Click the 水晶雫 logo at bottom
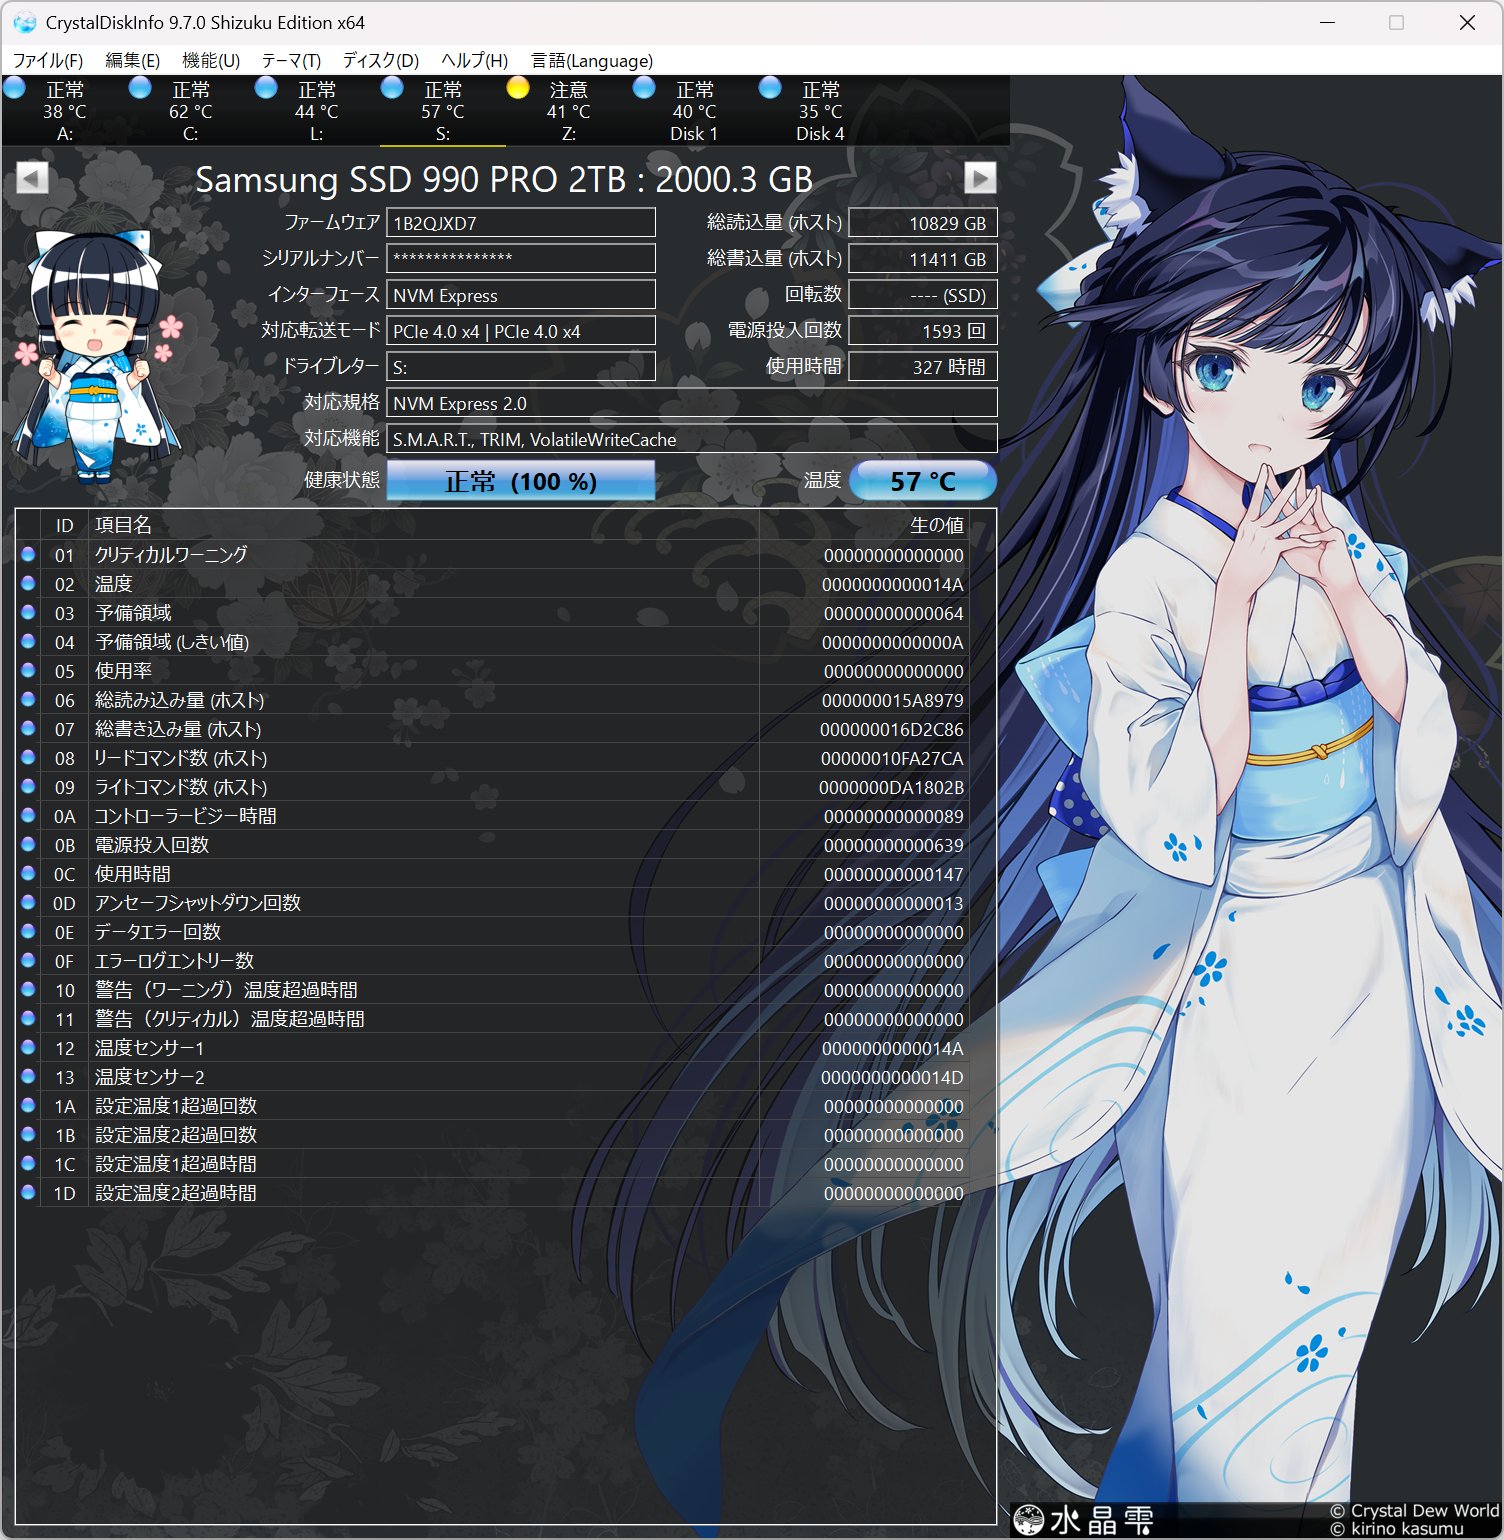Image resolution: width=1504 pixels, height=1540 pixels. (1084, 1520)
